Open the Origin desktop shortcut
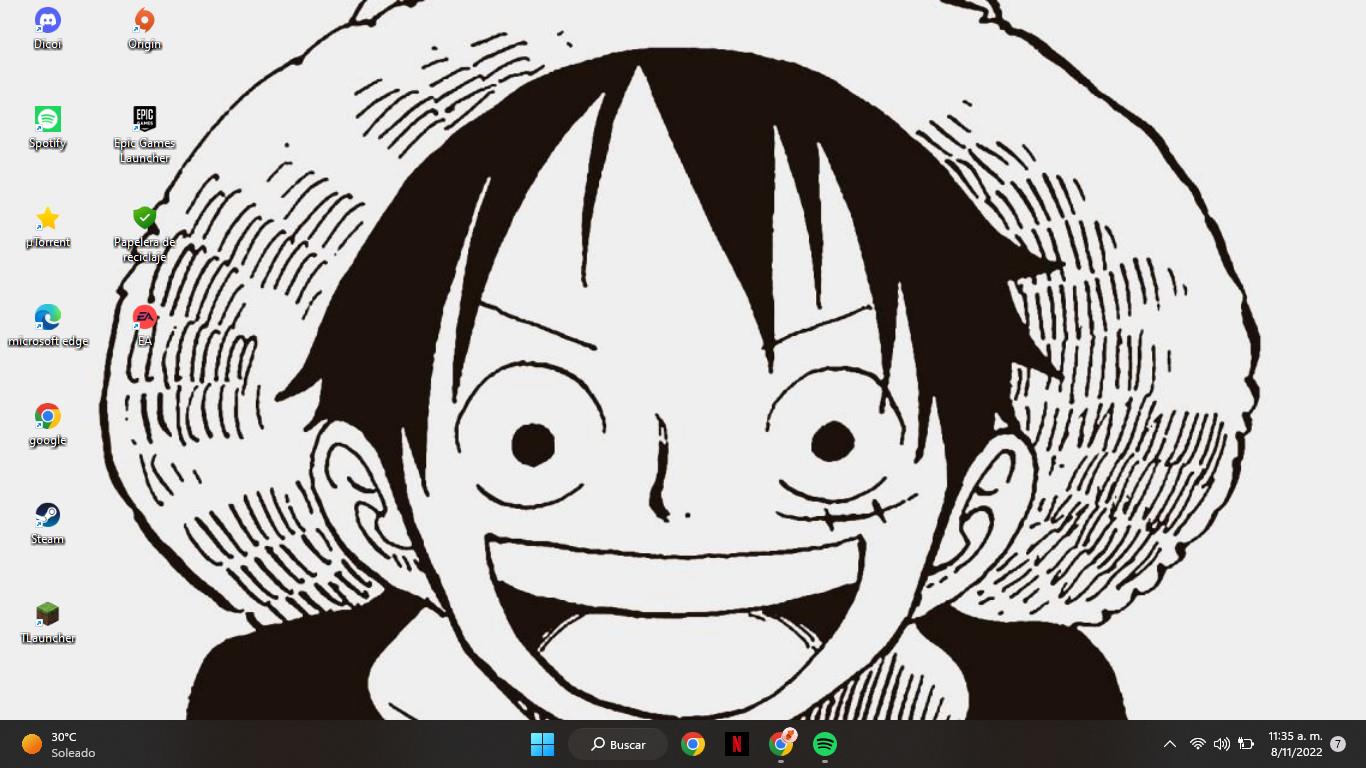This screenshot has height=768, width=1366. [144, 21]
